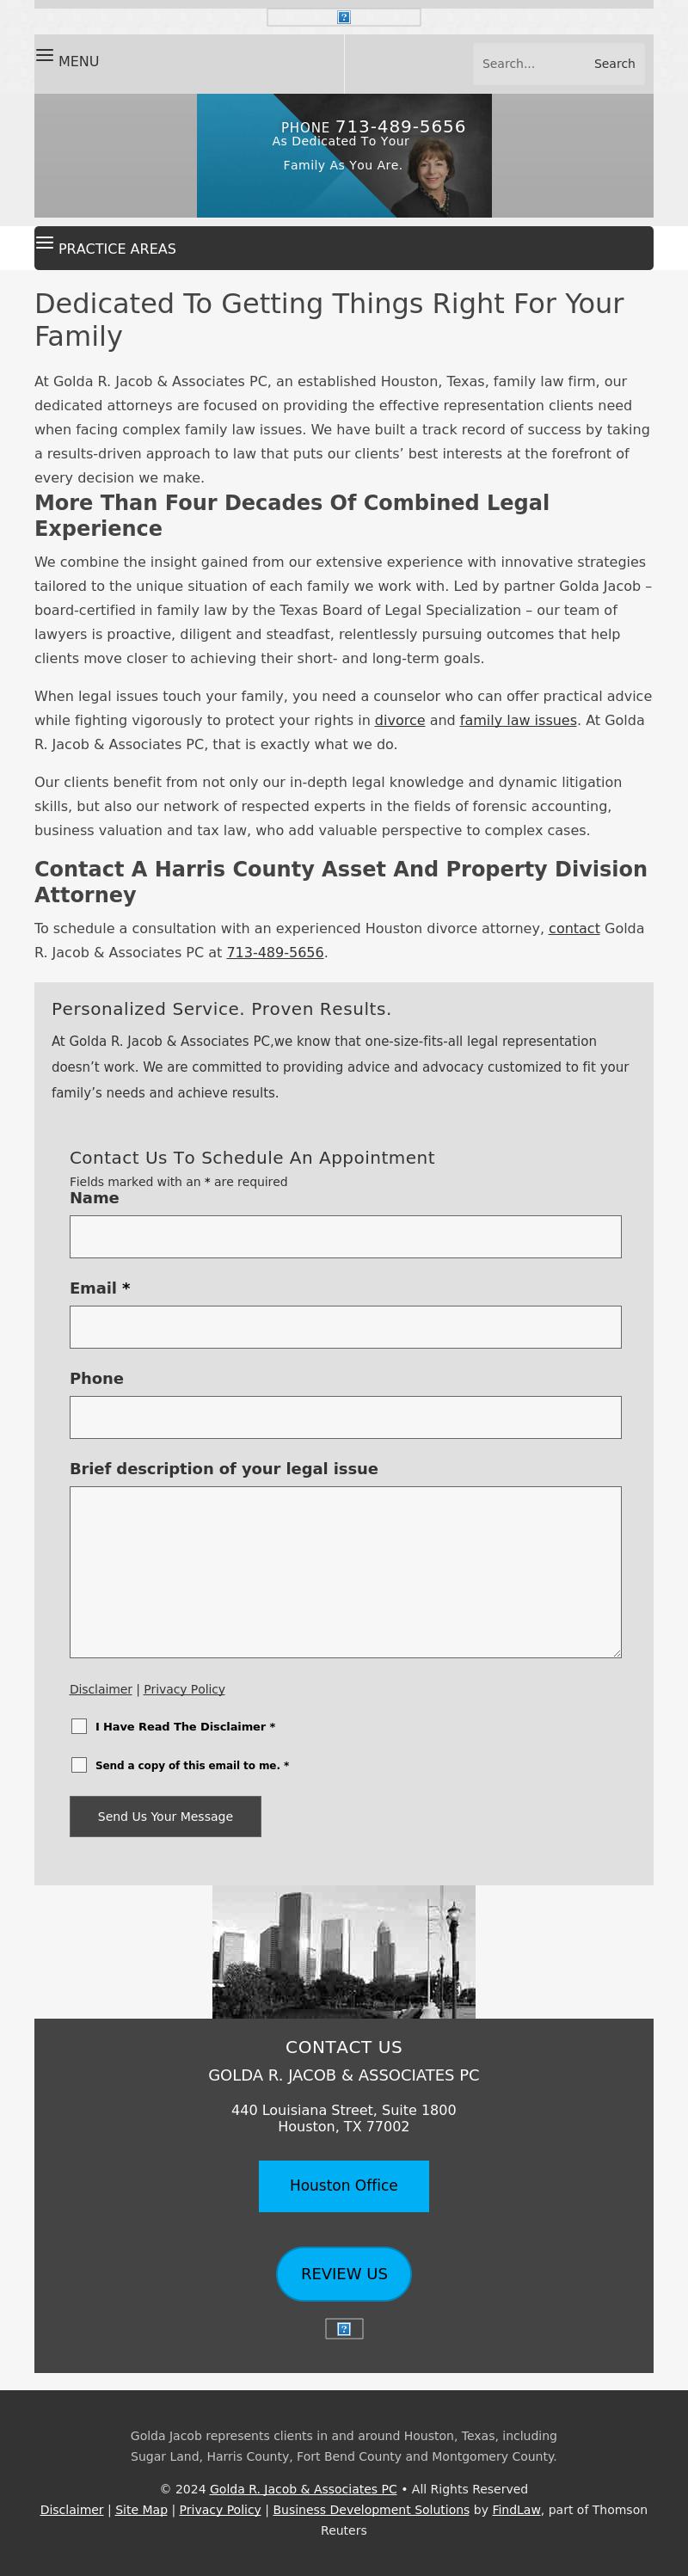Visit the FindLaw link in the footer
This screenshot has height=2576, width=688.
[516, 2509]
